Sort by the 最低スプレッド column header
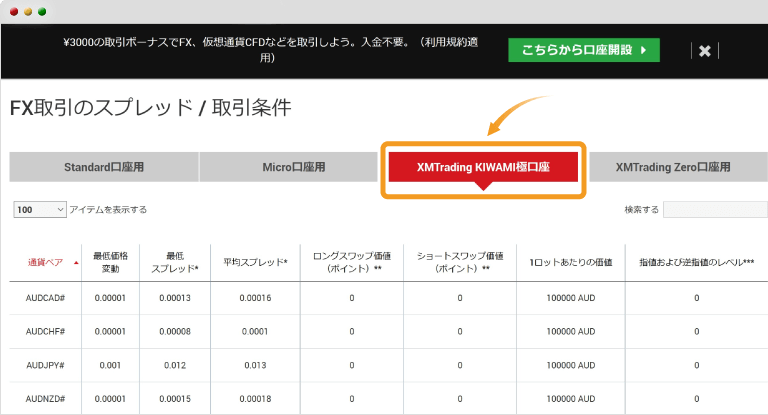Screen dimensions: 768x415 click(175, 263)
